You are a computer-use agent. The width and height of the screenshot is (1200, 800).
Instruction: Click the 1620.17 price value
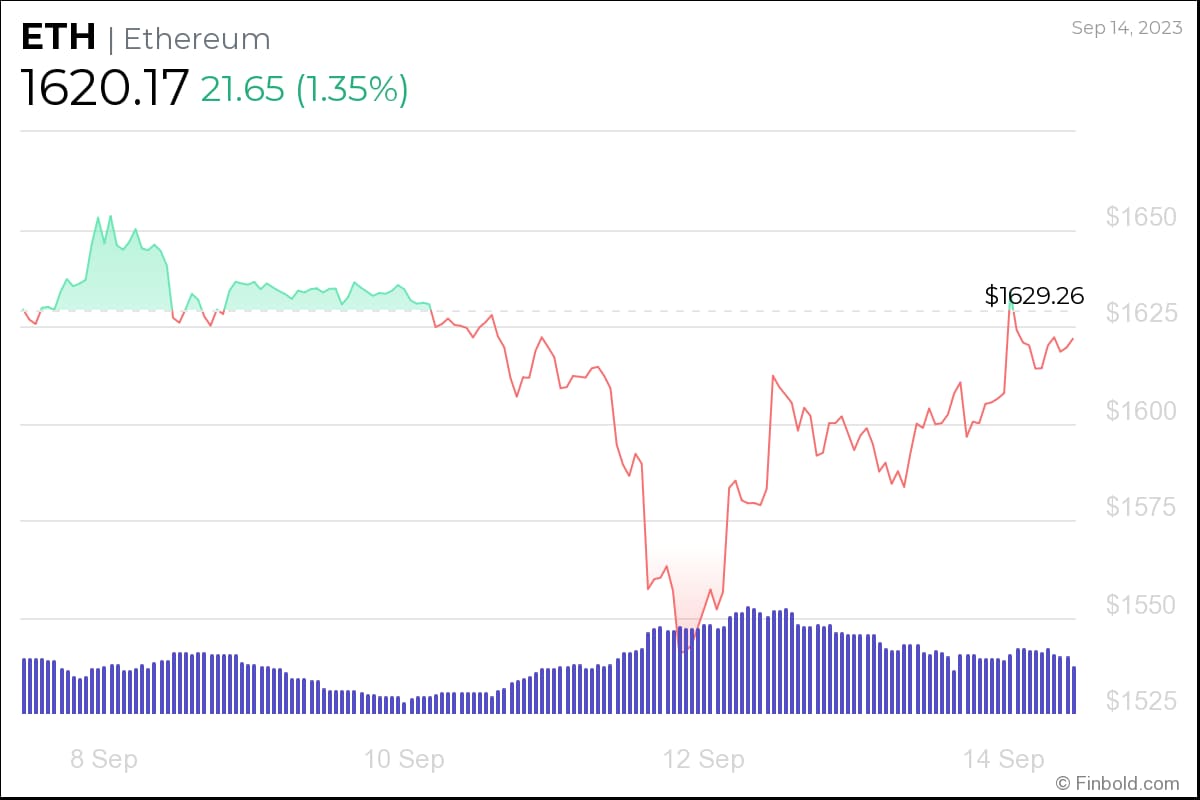coord(104,88)
